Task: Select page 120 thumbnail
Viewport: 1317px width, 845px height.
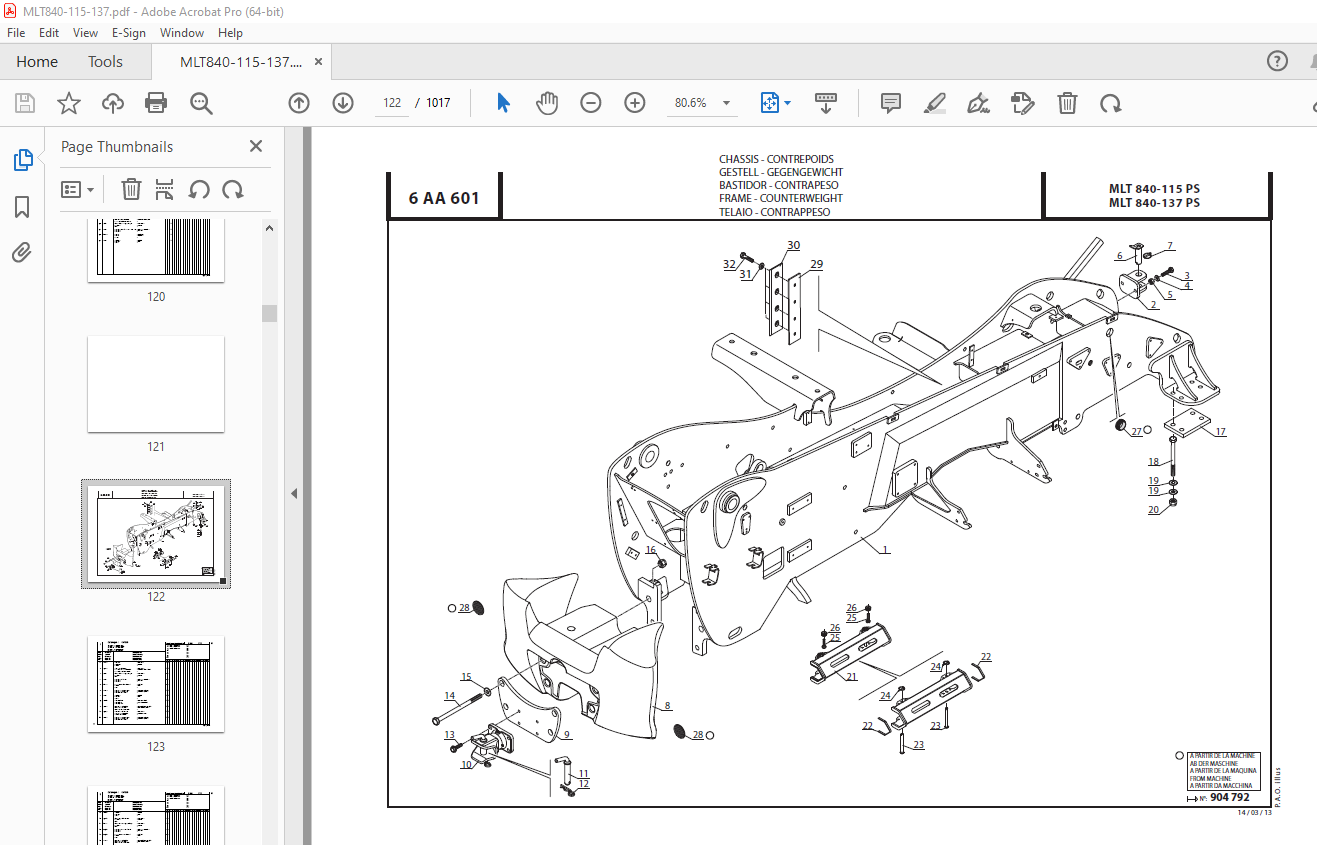Action: click(156, 251)
